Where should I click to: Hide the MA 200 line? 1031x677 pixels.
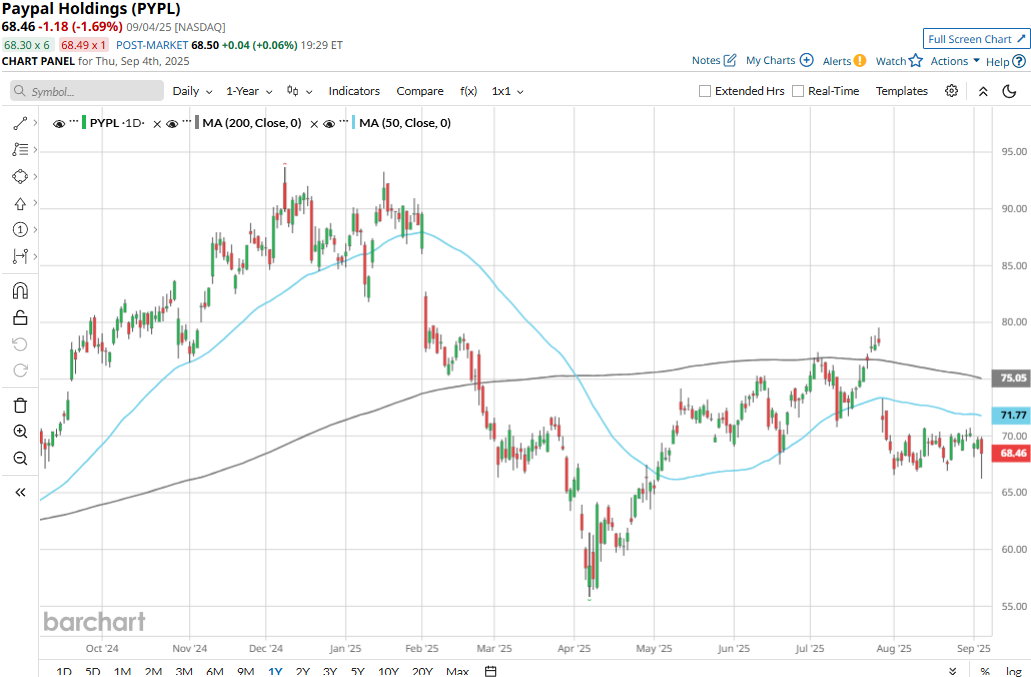click(x=172, y=124)
